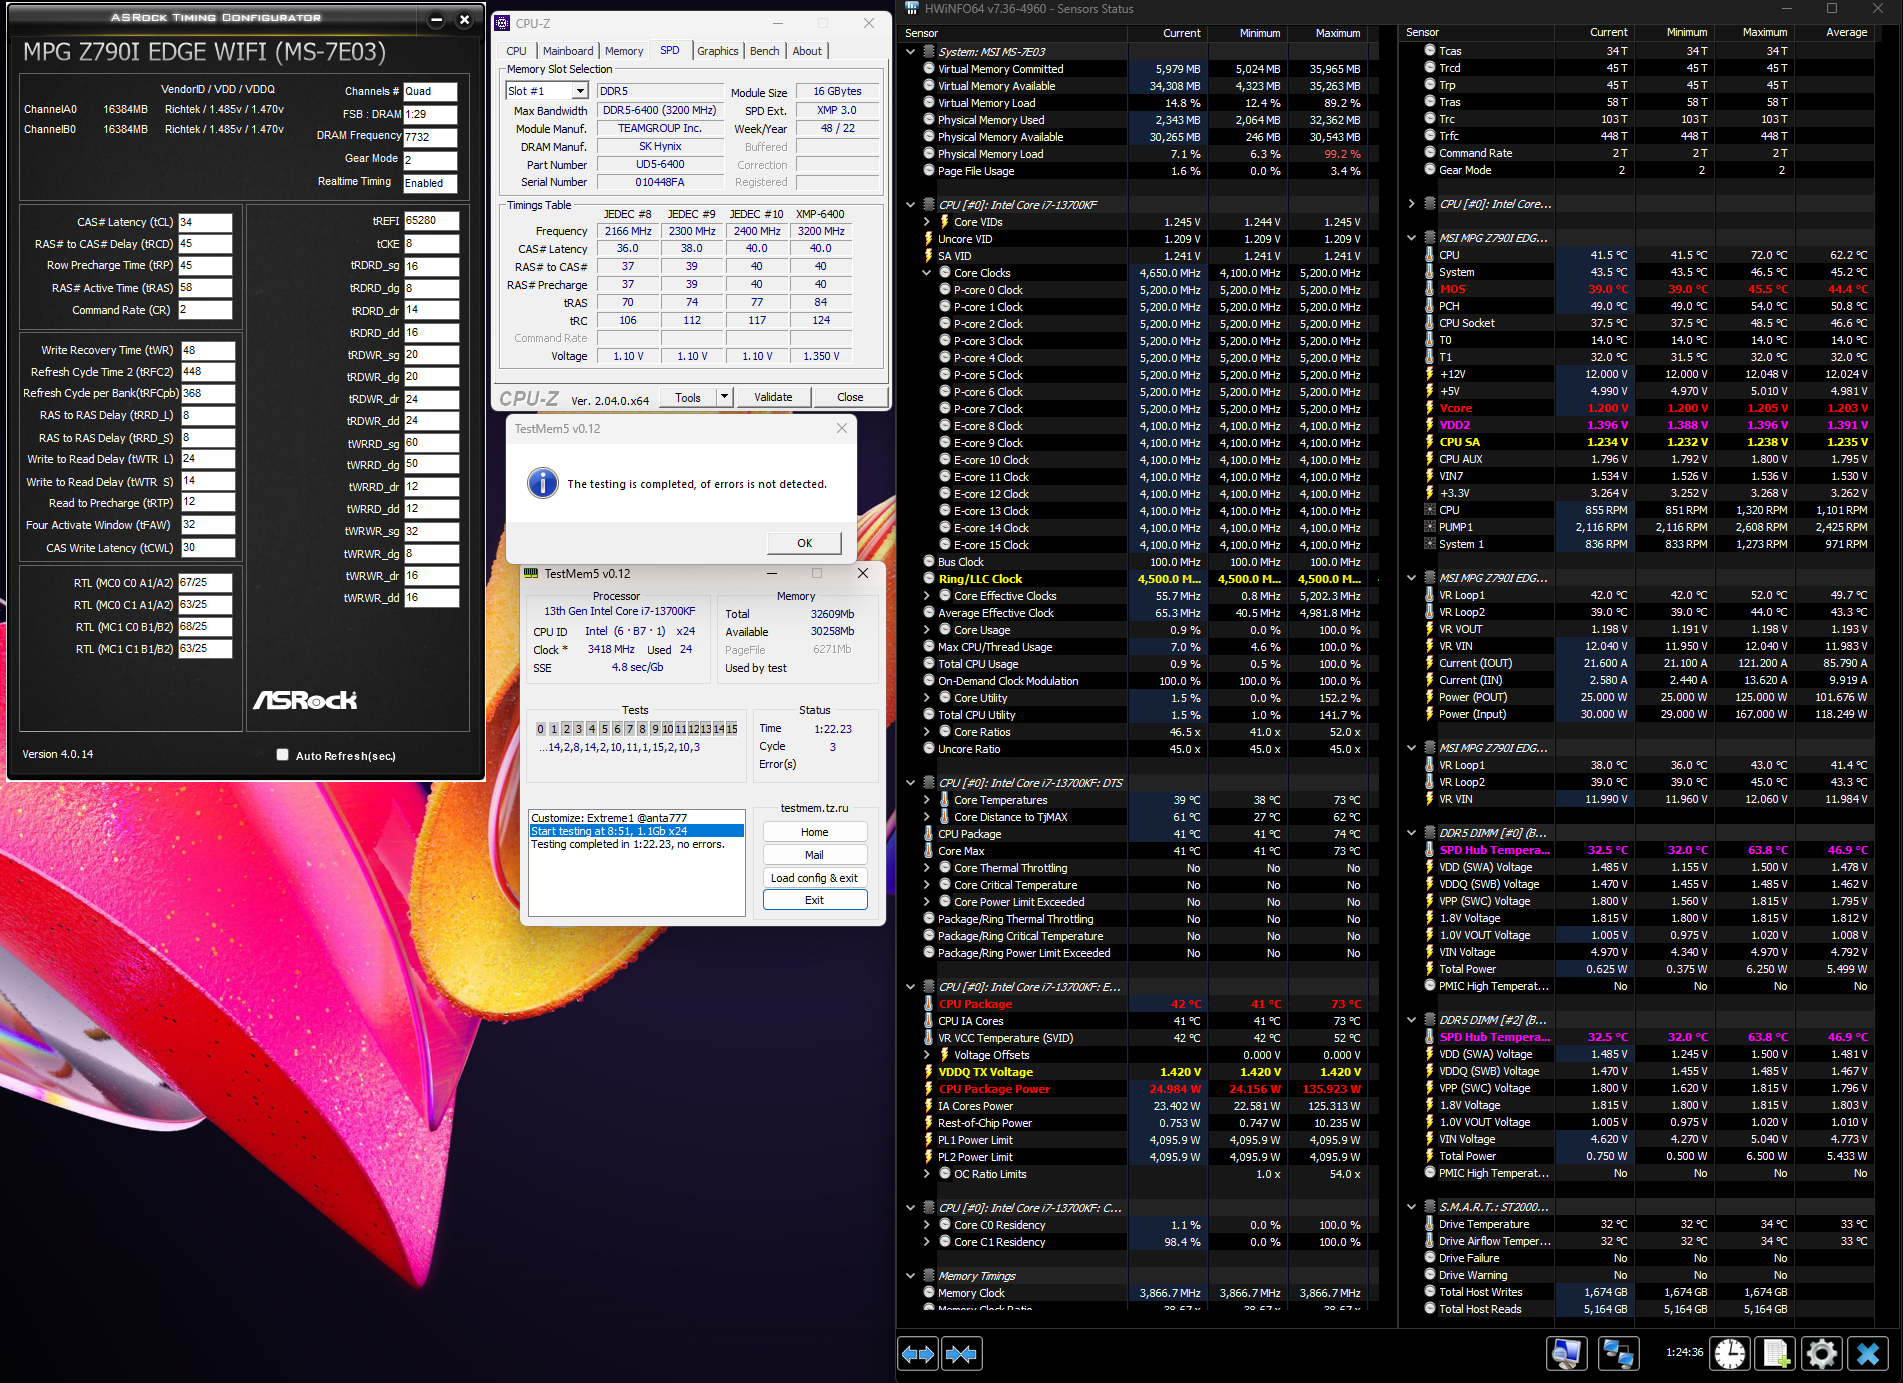Screen dimensions: 1903x1383
Task: Click the Close button at CPU-Z bottom
Action: pyautogui.click(x=850, y=397)
